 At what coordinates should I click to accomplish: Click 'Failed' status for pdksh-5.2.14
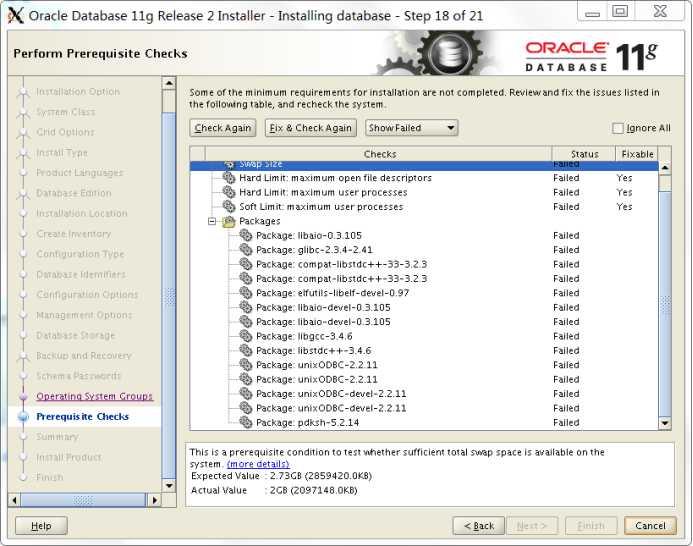coord(566,422)
